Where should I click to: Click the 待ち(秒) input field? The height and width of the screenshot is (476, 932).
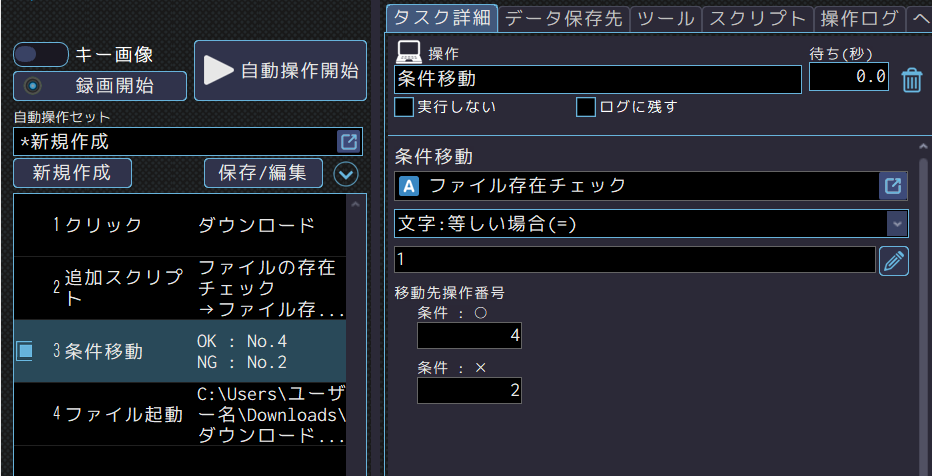click(x=849, y=76)
